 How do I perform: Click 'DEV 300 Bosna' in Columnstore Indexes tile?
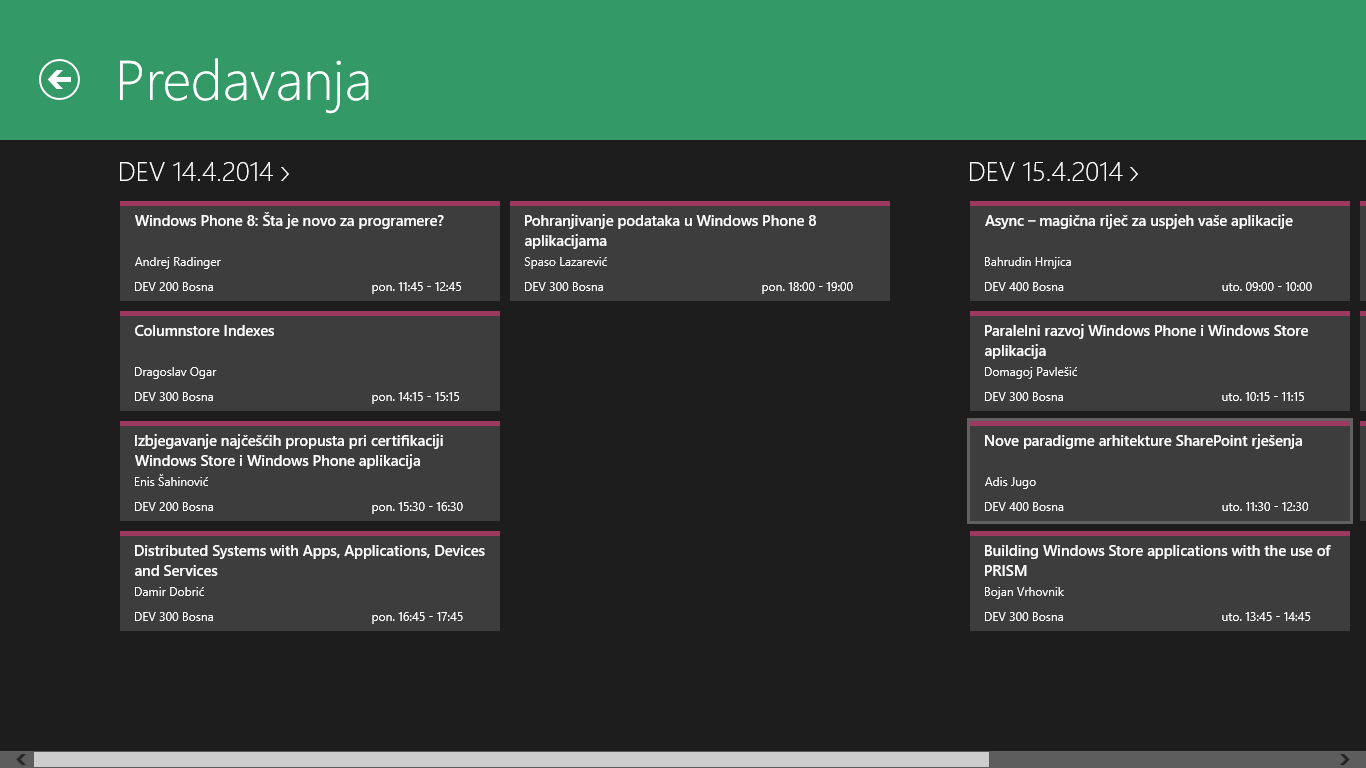[x=174, y=397]
